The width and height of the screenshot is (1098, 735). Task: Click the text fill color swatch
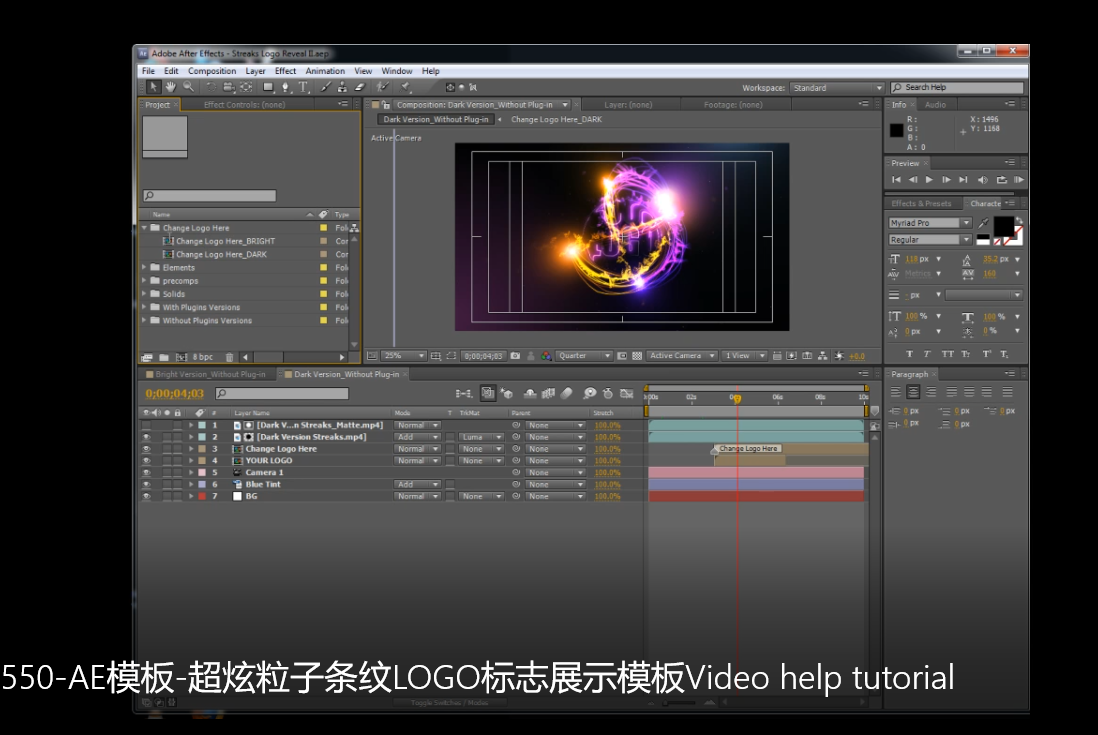pos(1003,226)
